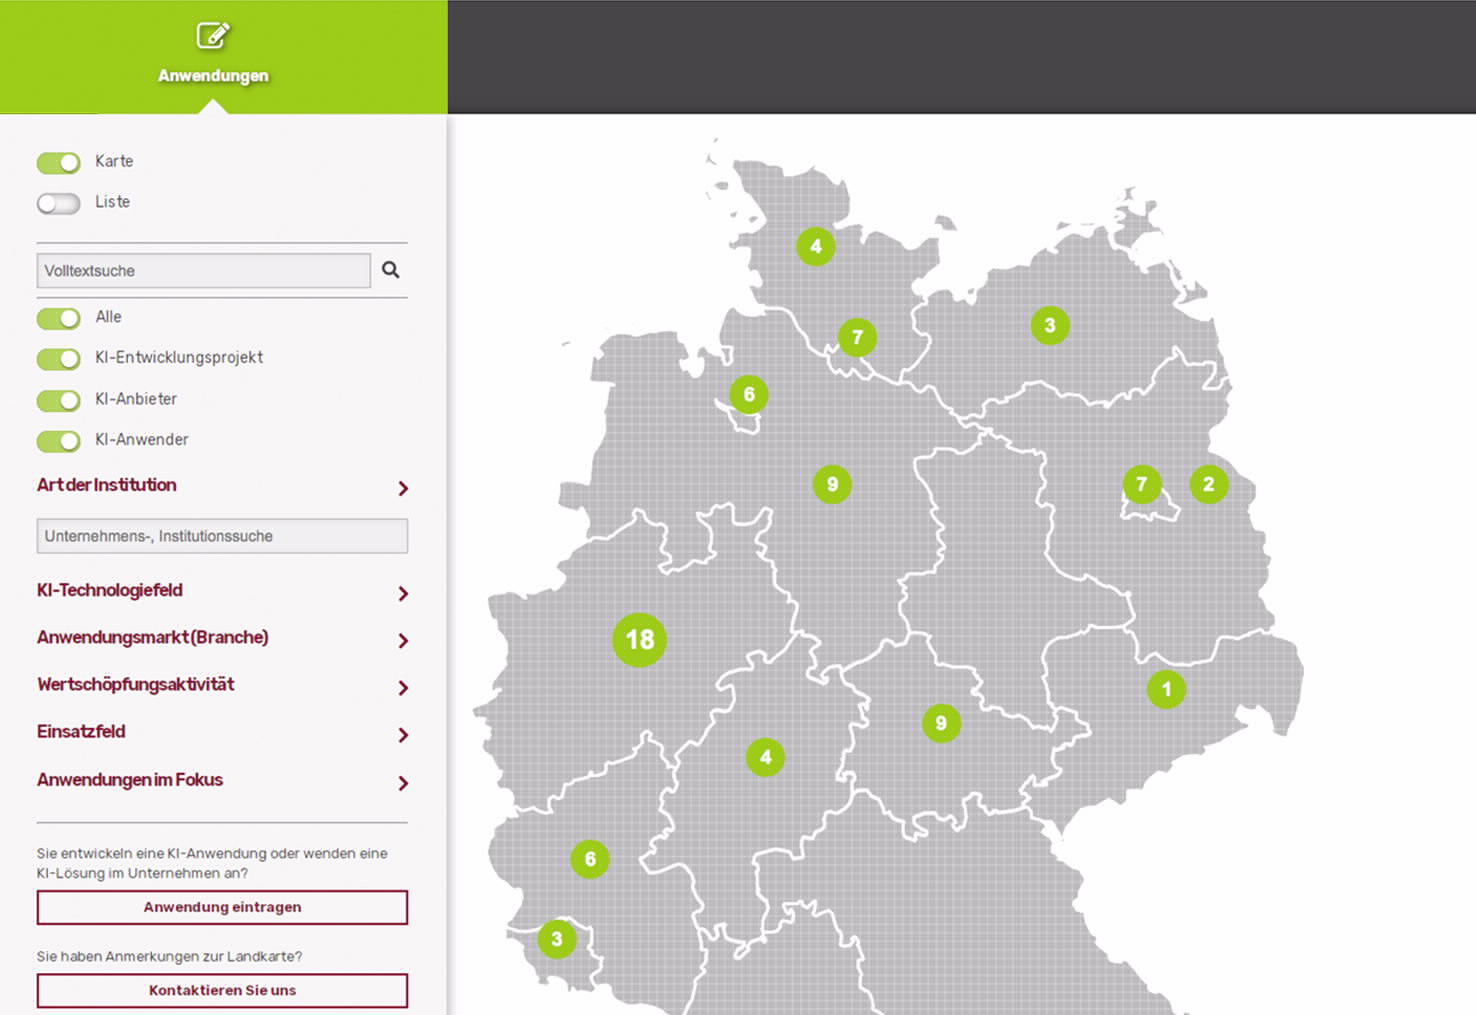Click the northernmost cluster marker with 4

coord(815,246)
